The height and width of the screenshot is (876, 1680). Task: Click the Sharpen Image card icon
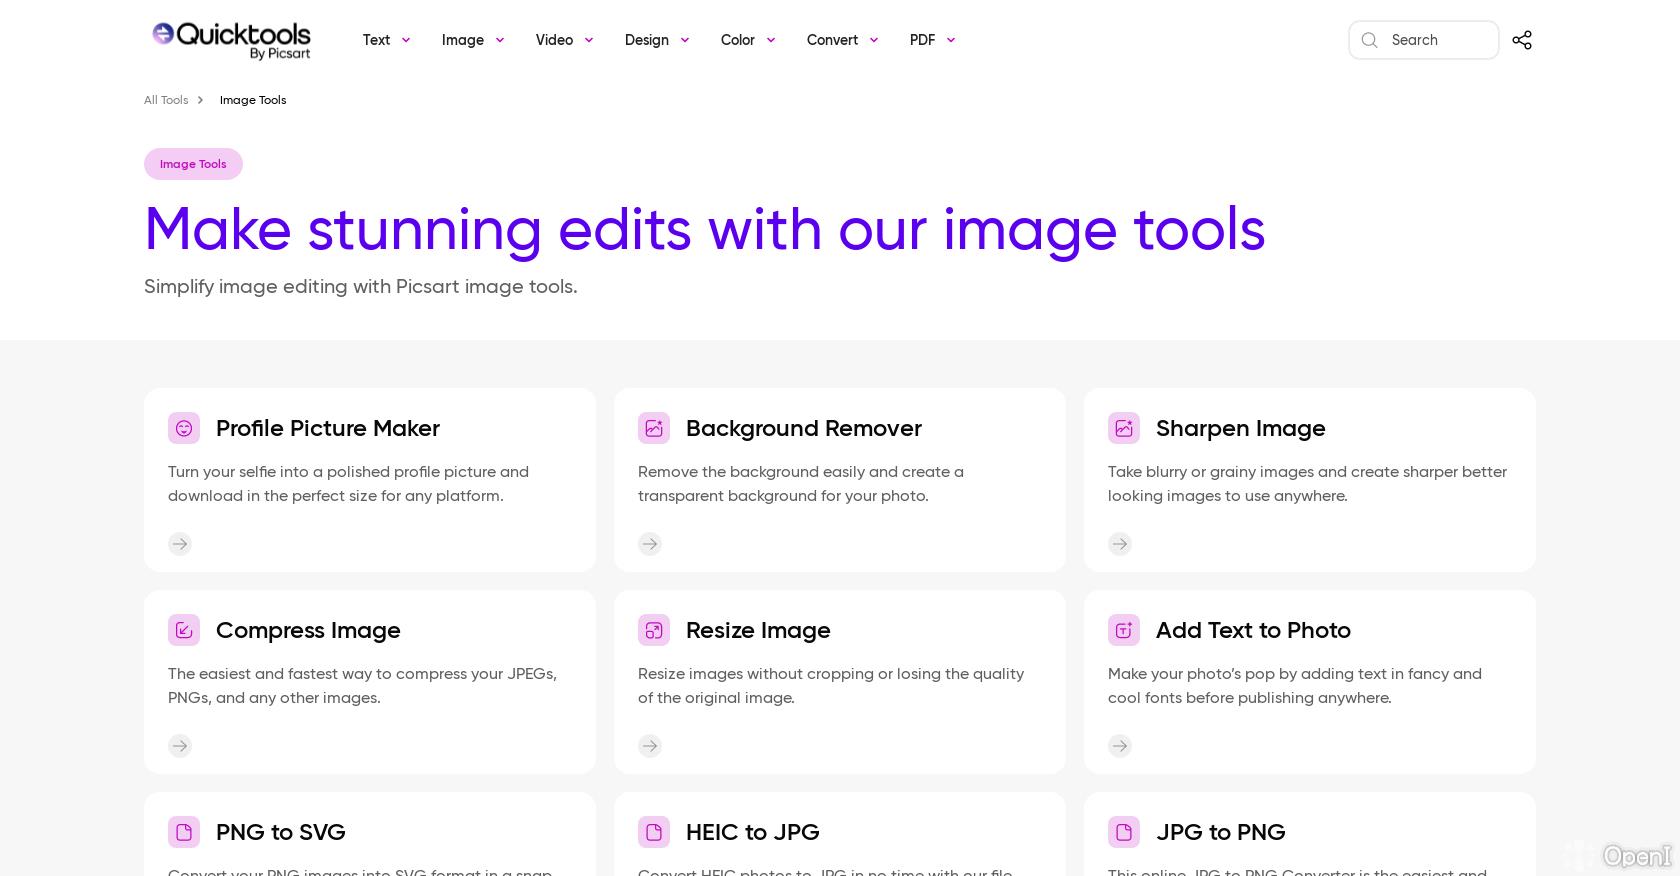click(x=1124, y=428)
